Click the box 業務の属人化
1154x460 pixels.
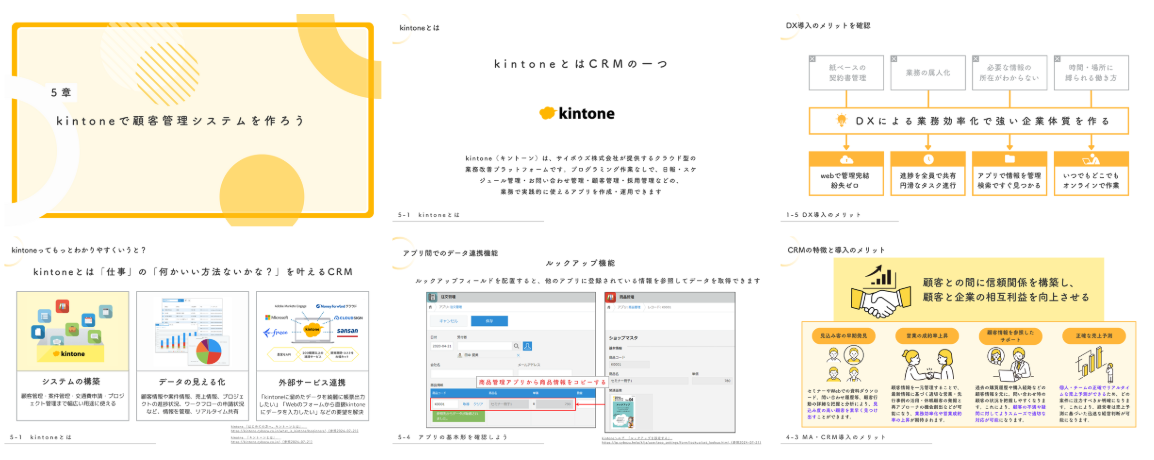[x=927, y=74]
